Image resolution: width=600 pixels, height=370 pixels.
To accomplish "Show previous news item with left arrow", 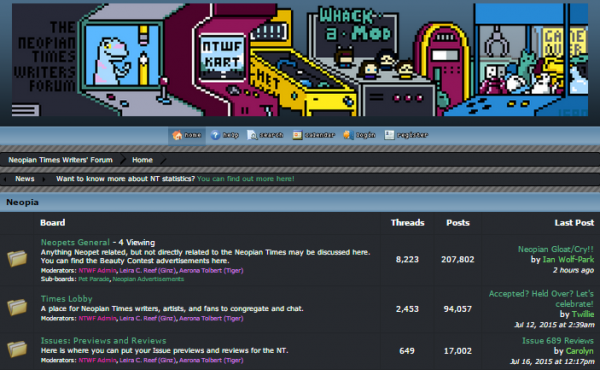I will pyautogui.click(x=5, y=179).
